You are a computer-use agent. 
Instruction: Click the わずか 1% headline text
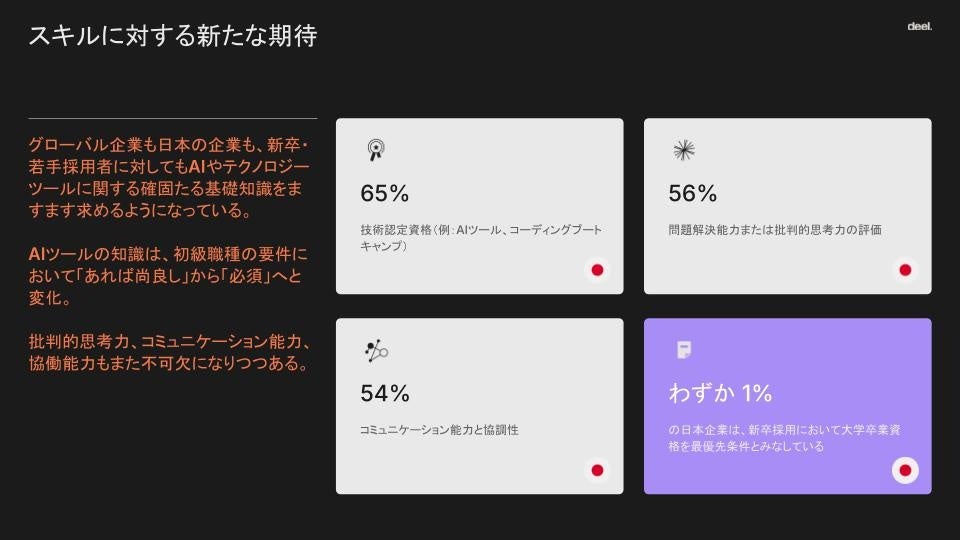(720, 393)
